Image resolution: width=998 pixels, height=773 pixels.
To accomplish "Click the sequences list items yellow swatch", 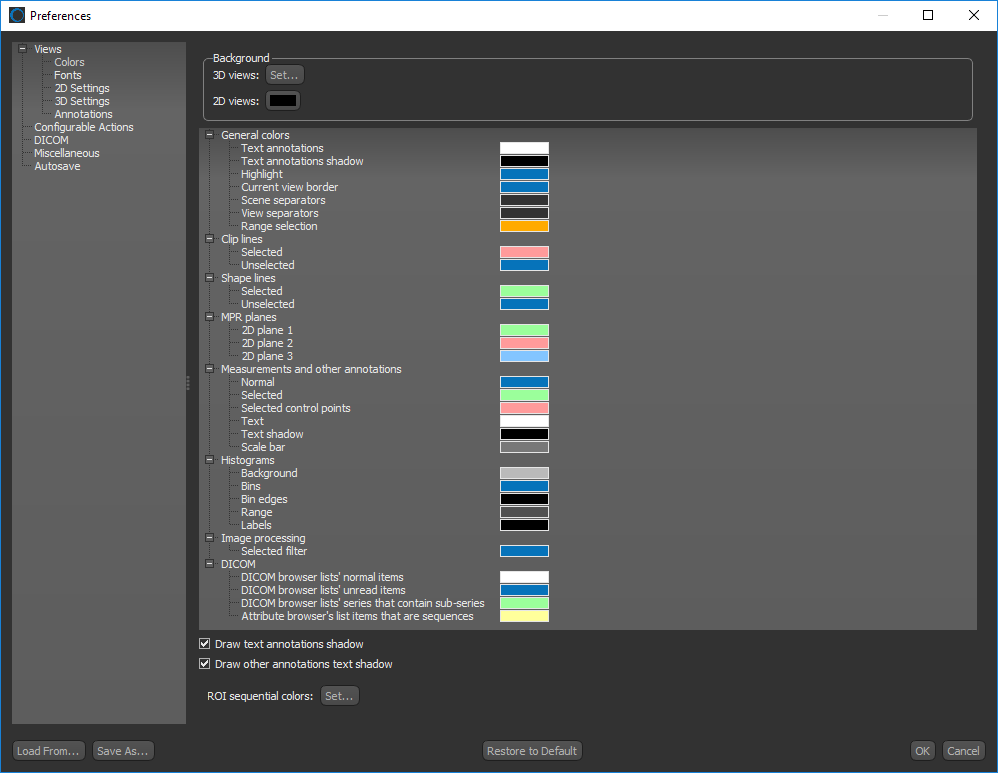I will 524,616.
